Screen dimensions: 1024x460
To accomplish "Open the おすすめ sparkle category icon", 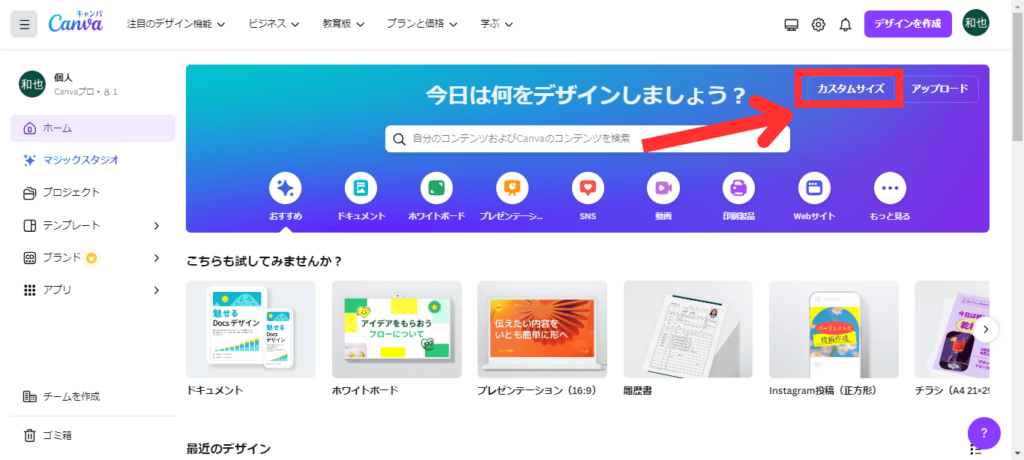I will (285, 189).
